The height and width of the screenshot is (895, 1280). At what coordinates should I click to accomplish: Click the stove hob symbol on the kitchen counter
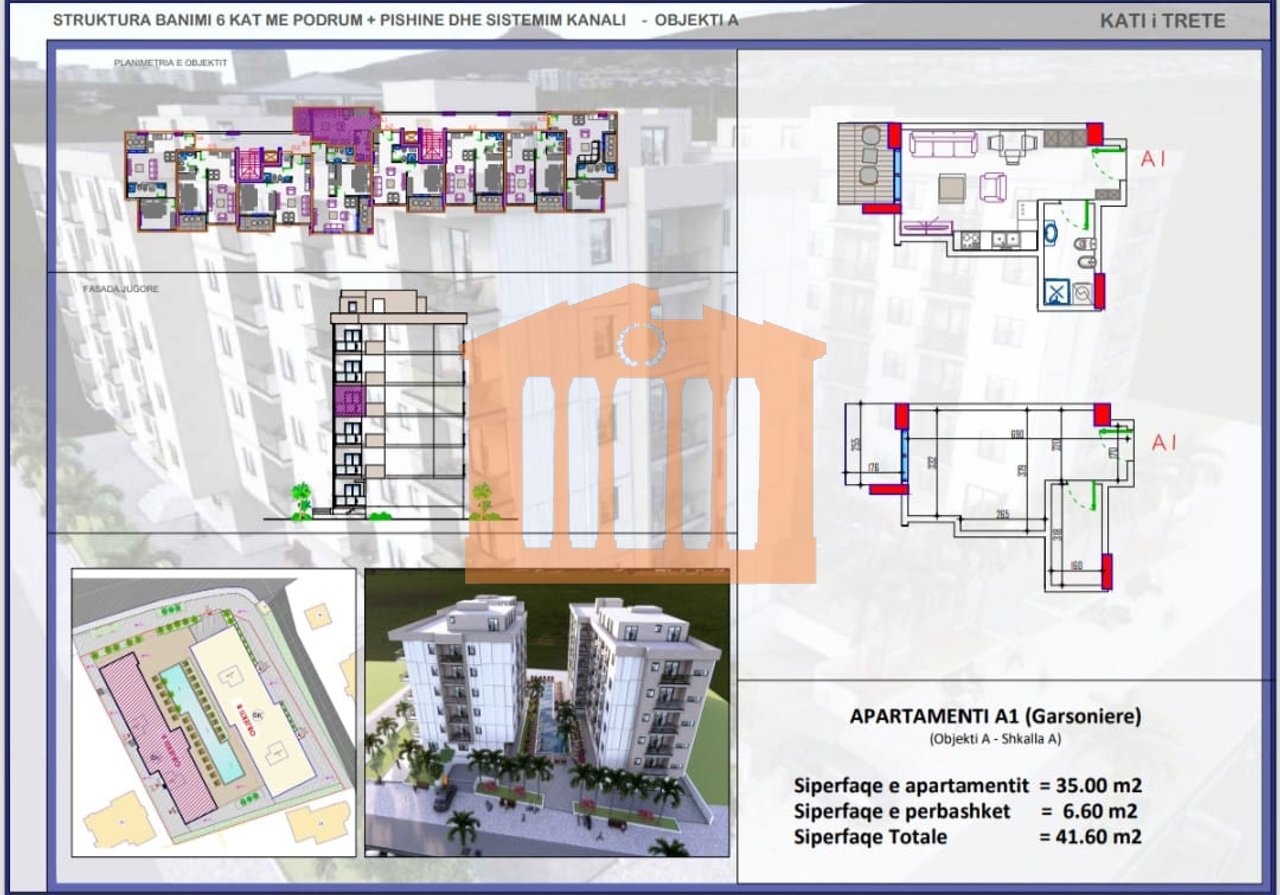969,239
